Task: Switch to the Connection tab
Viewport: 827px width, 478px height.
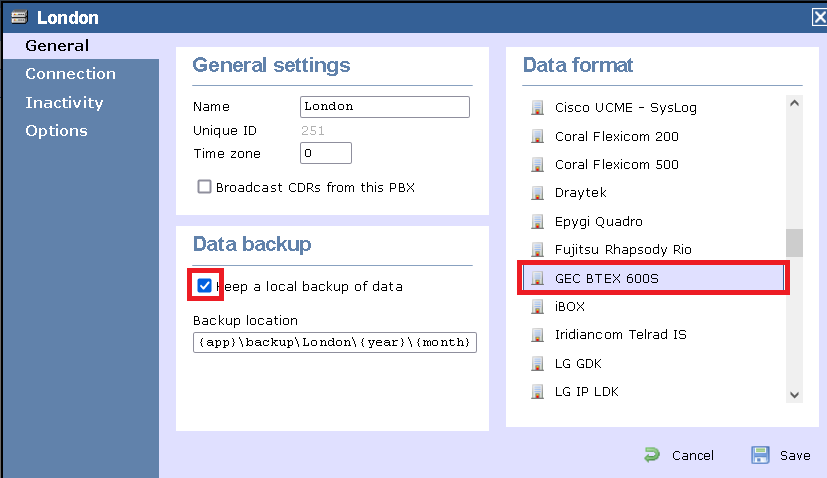Action: pos(70,74)
